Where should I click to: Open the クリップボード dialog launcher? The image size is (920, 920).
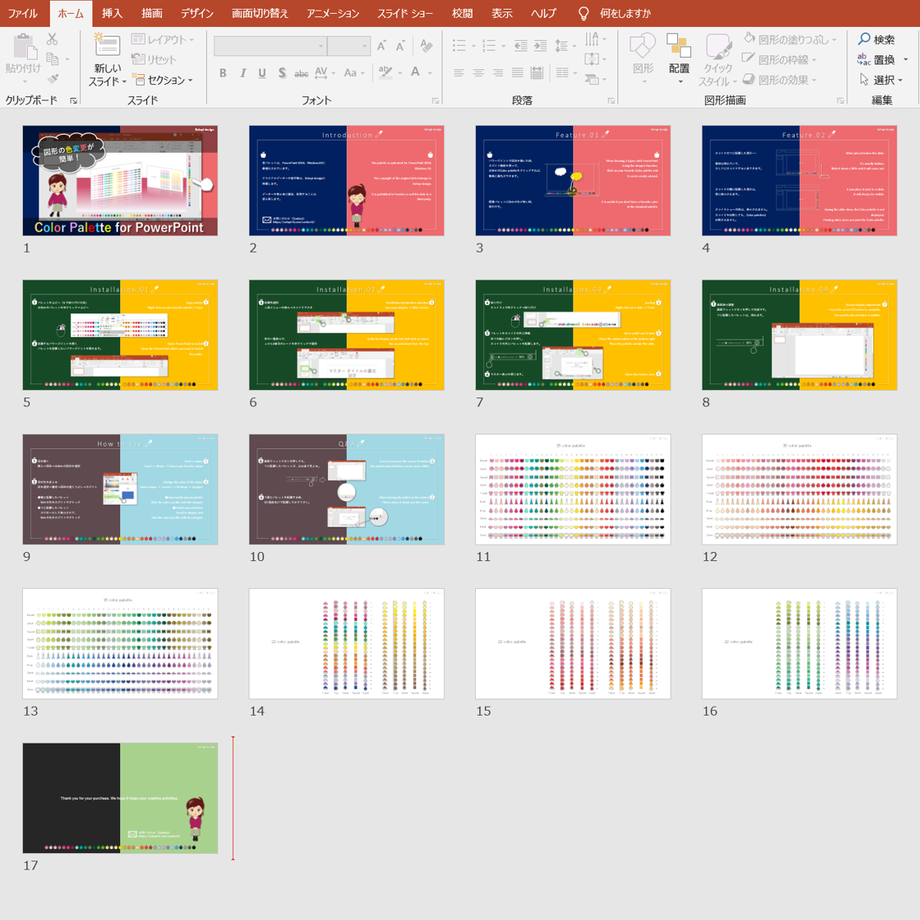point(73,101)
